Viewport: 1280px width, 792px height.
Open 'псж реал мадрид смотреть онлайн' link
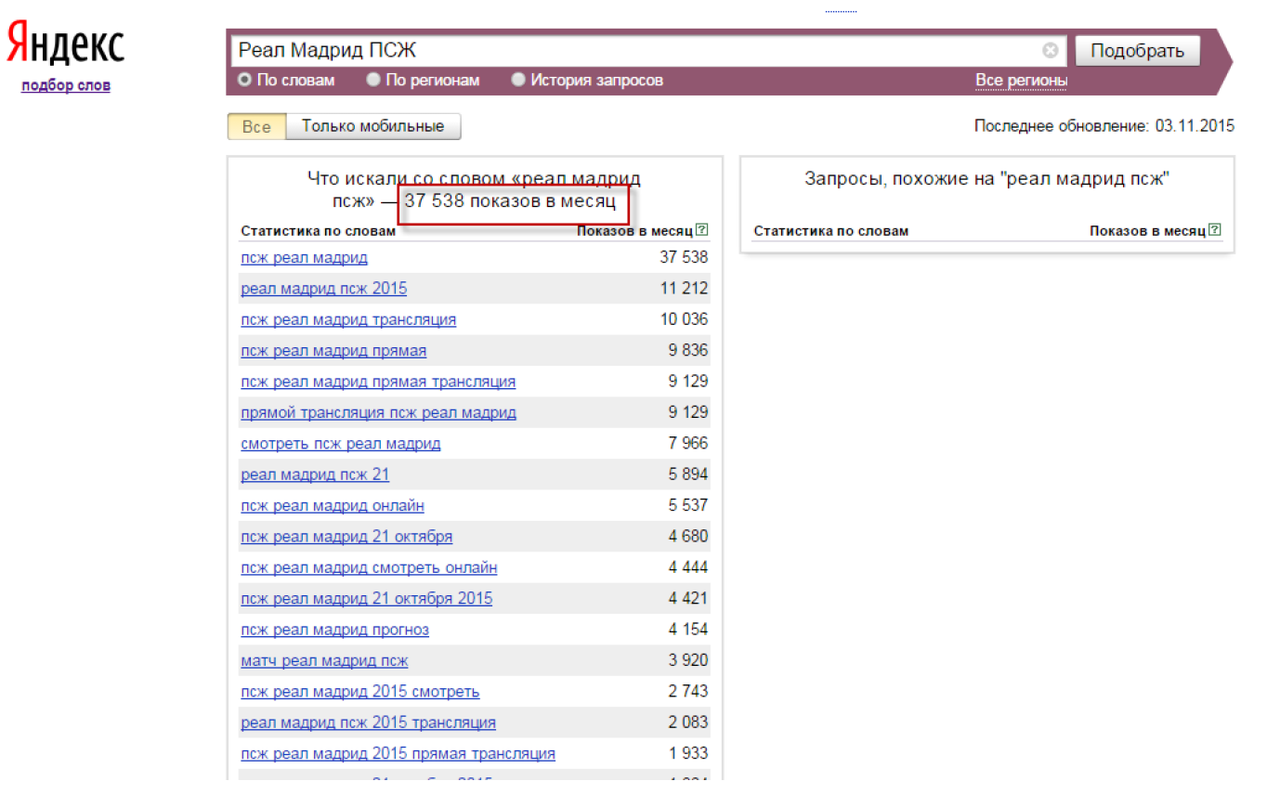tap(369, 567)
